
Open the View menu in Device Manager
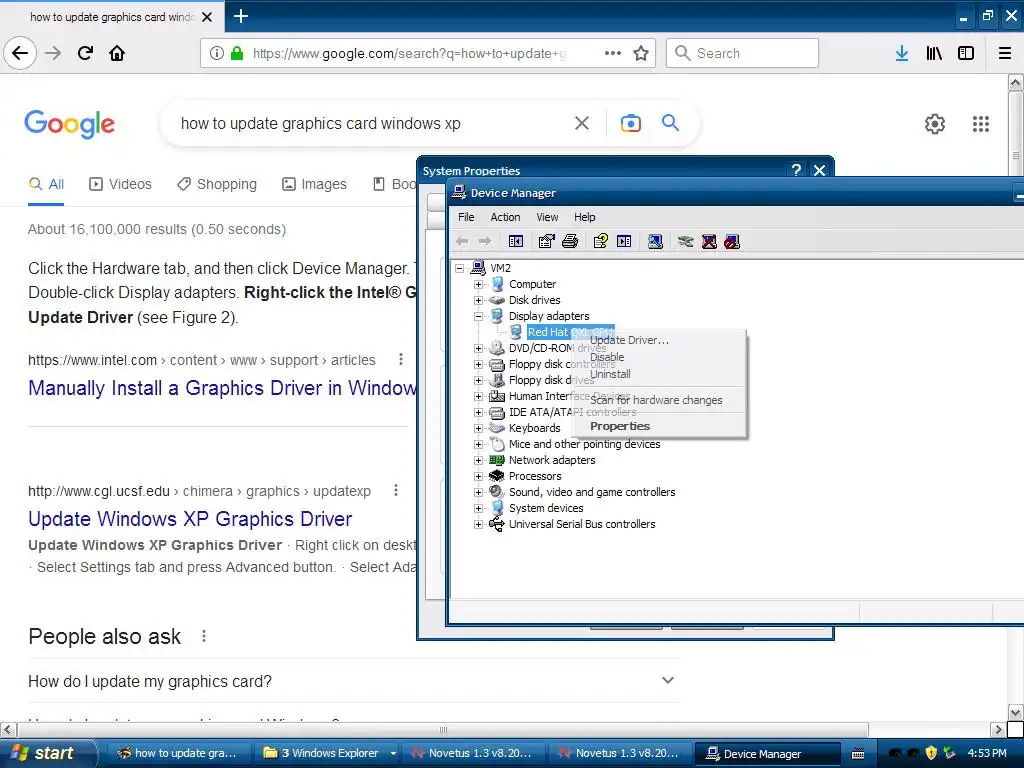(x=547, y=217)
